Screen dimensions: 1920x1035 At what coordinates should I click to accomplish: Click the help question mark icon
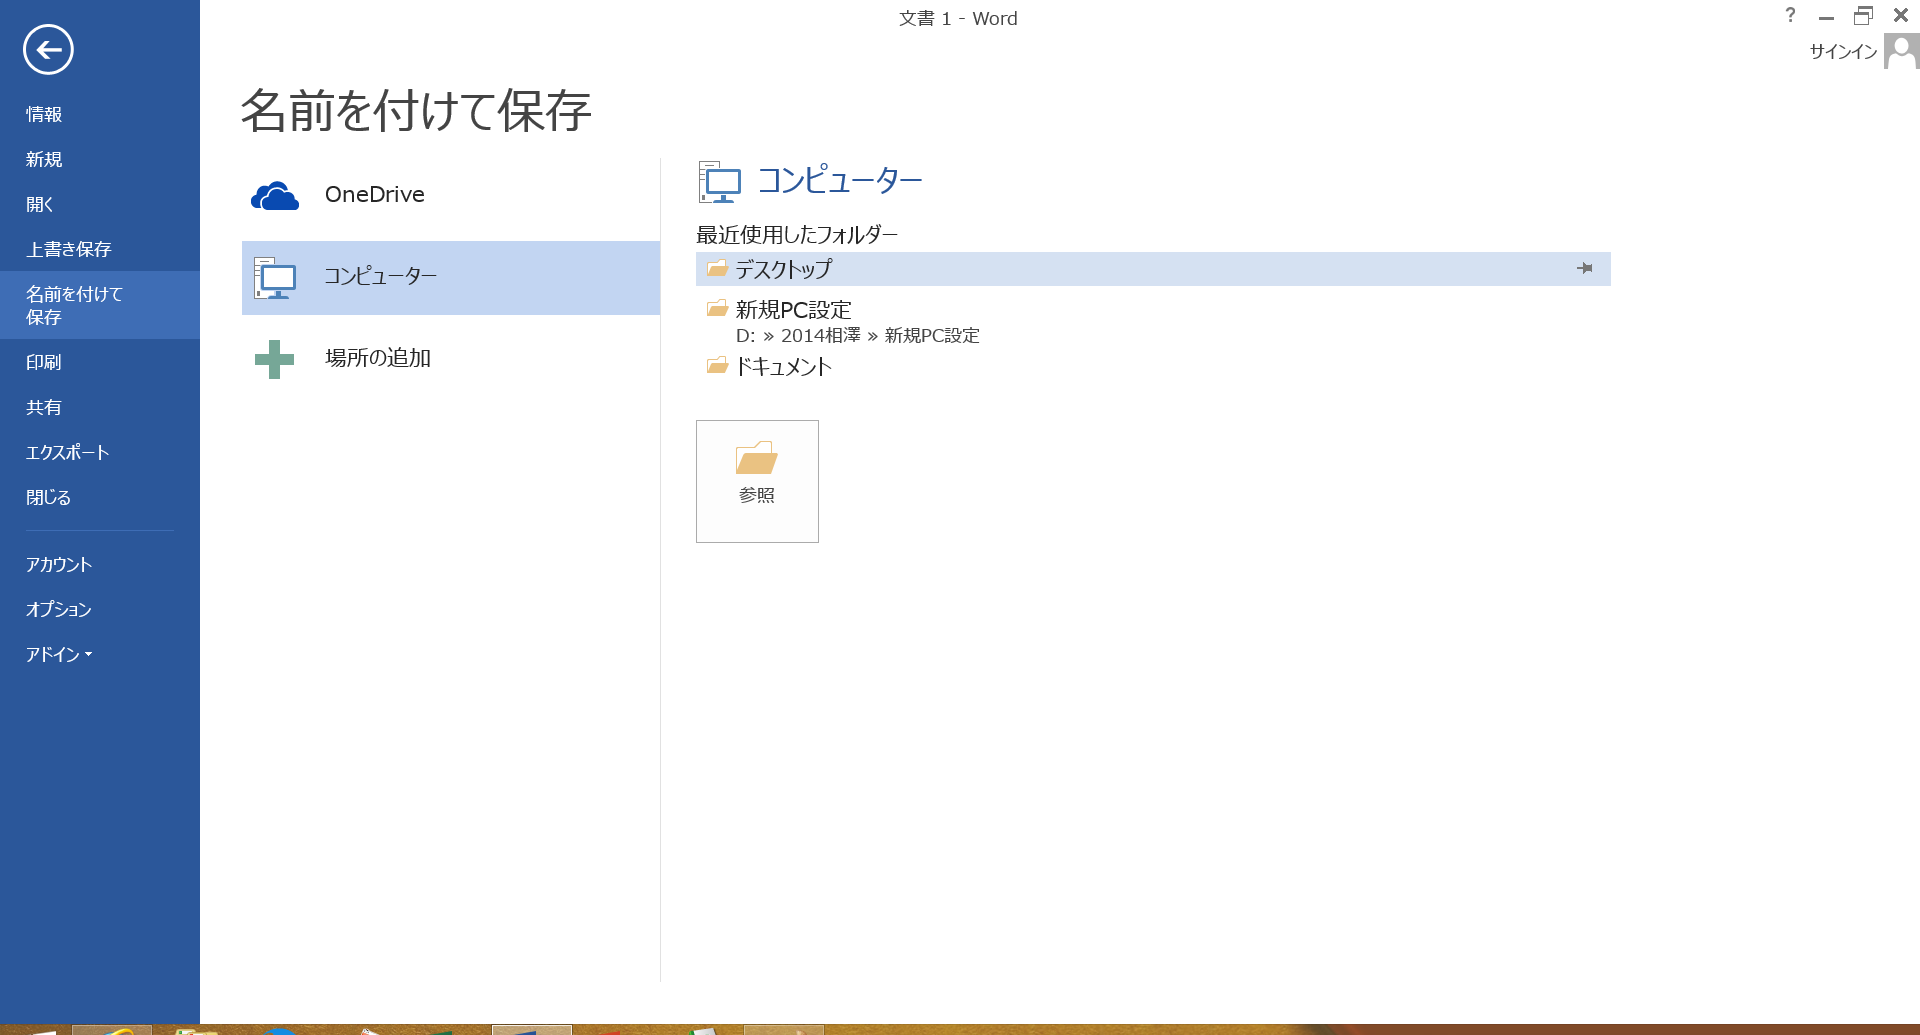1790,15
